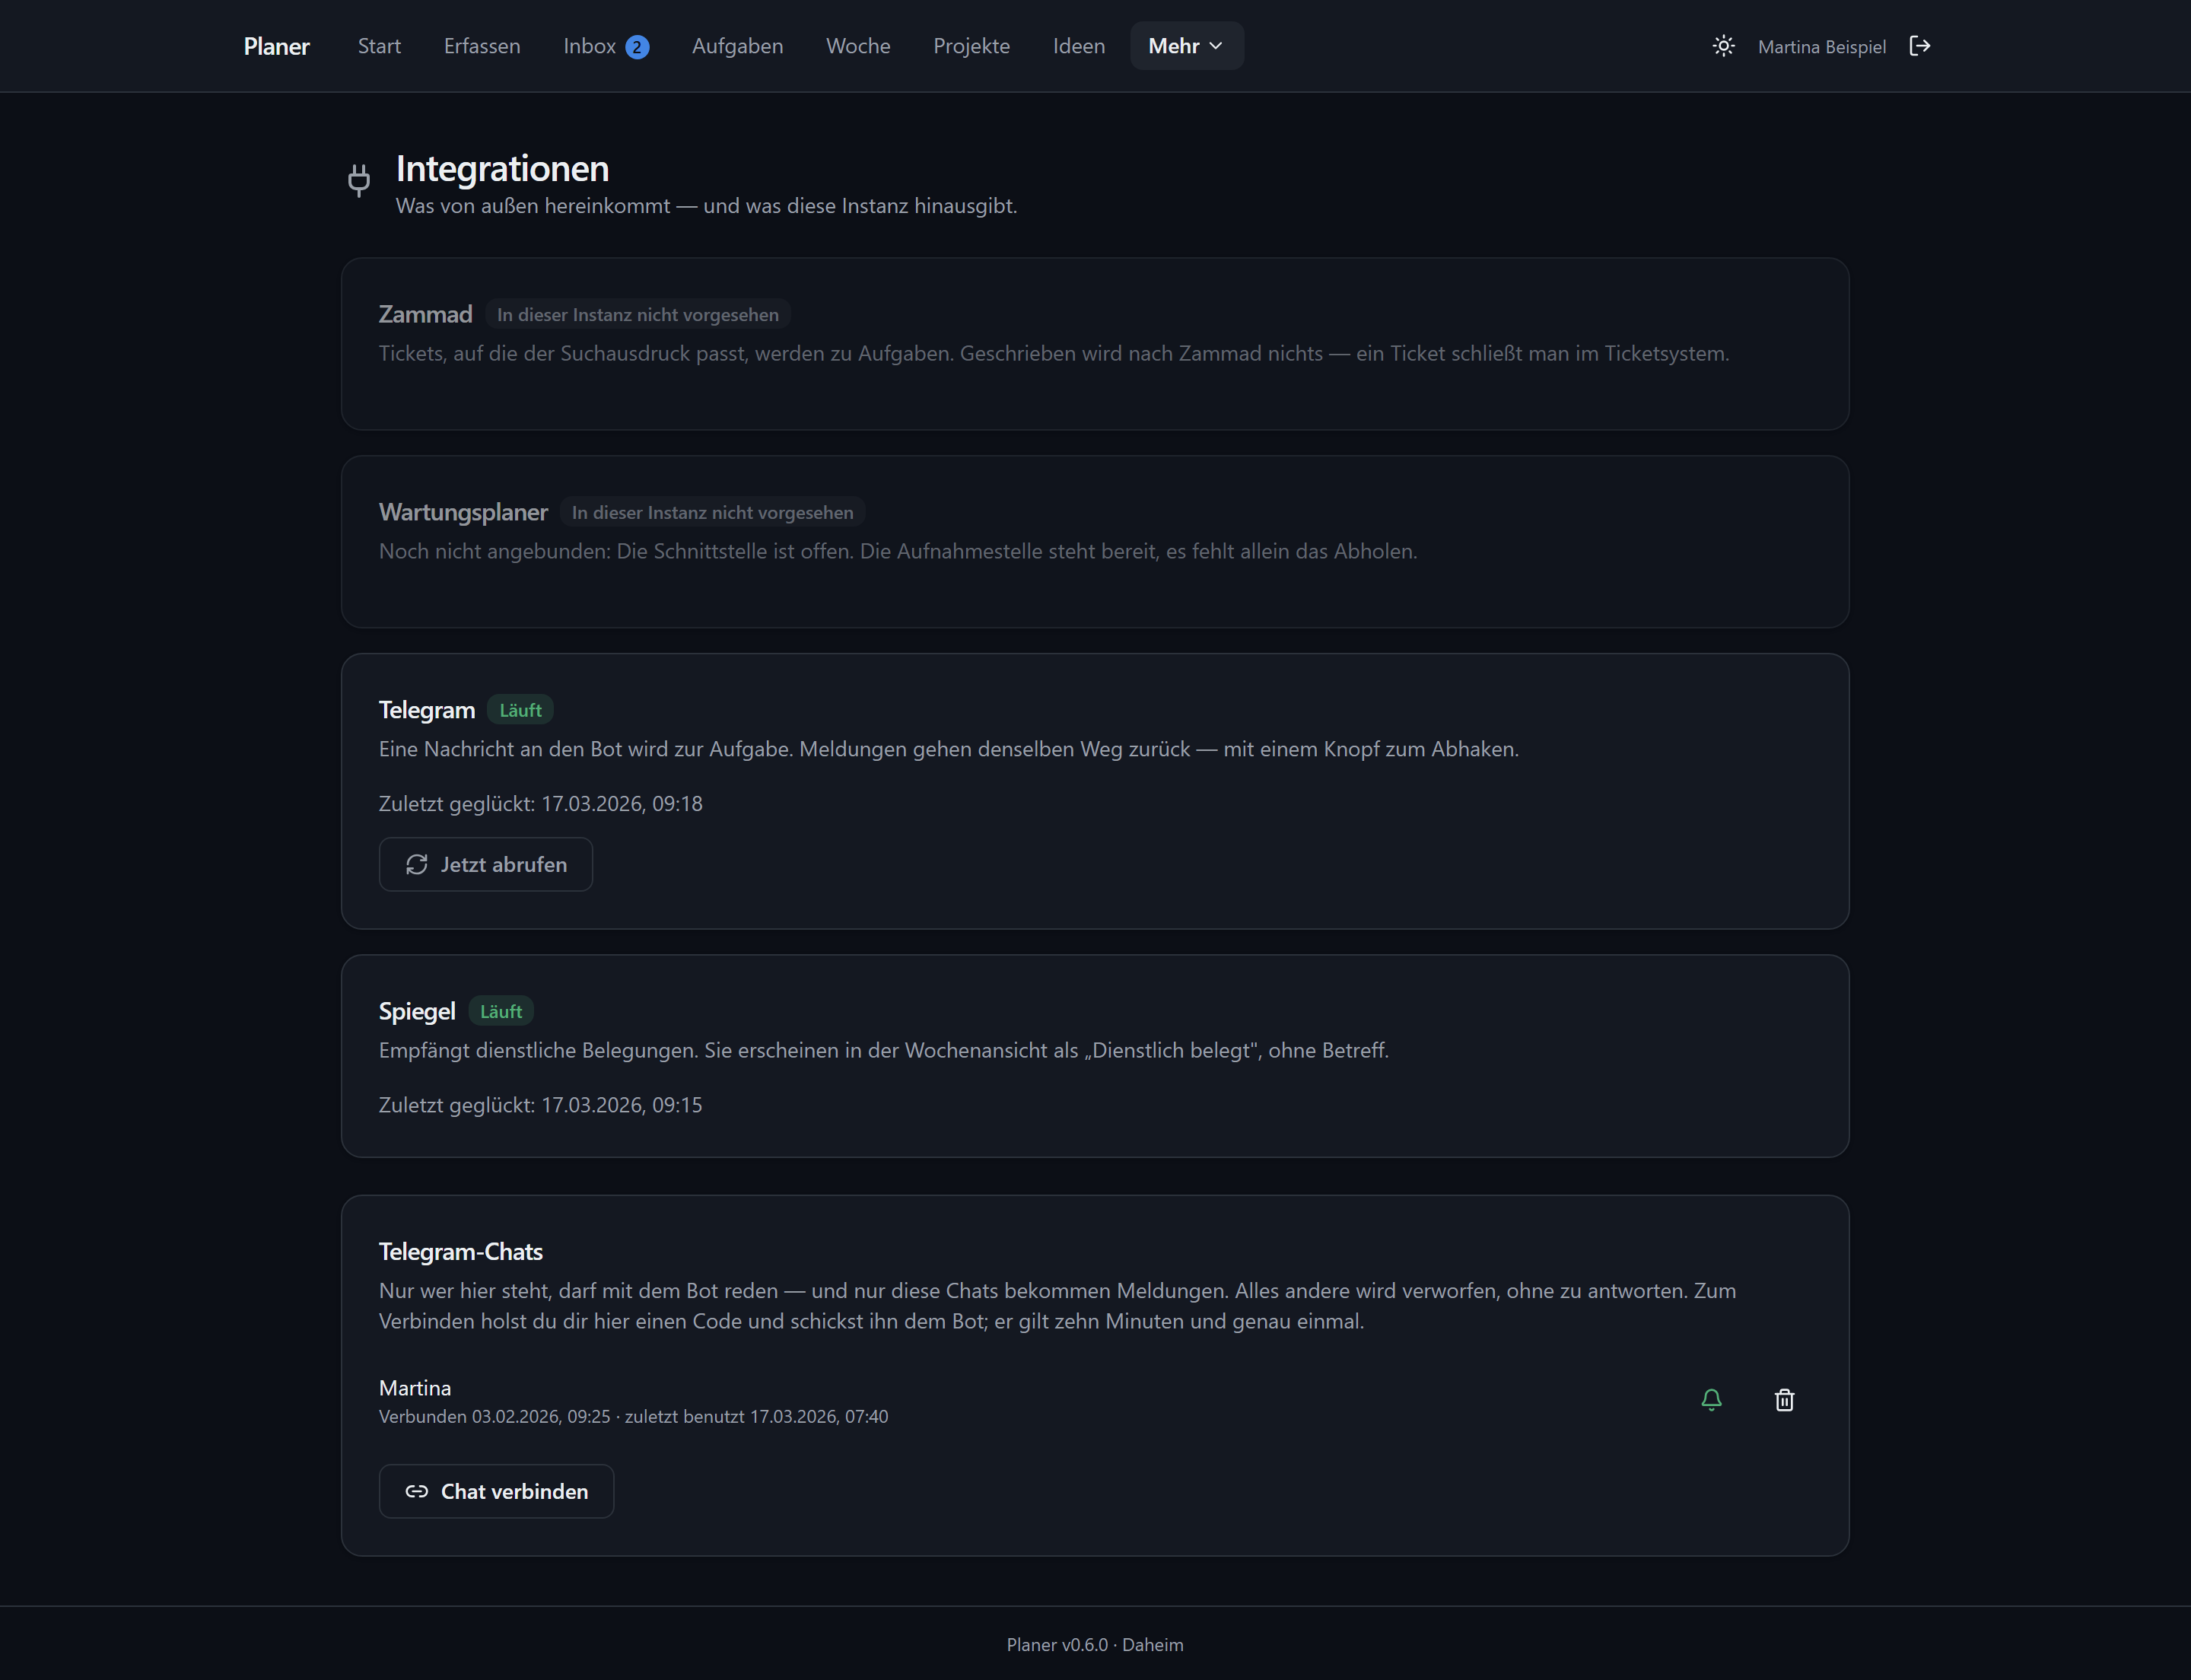The image size is (2191, 1680).
Task: Delete Martina chat with trash icon
Action: (x=1784, y=1400)
